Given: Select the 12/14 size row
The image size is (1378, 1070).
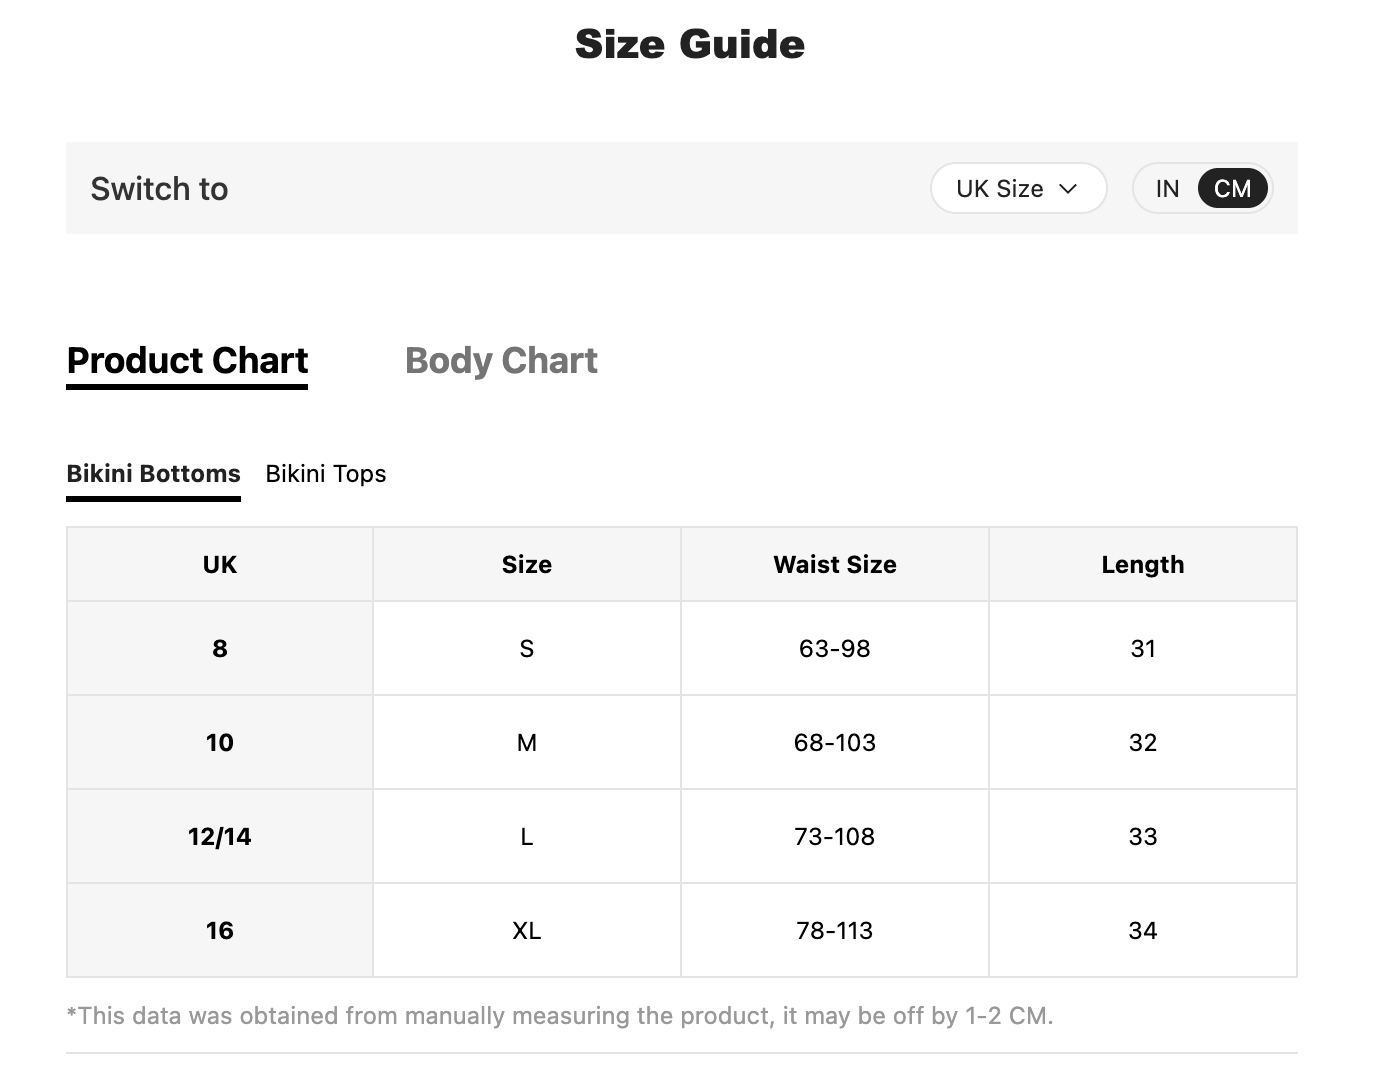Looking at the screenshot, I should tap(682, 836).
